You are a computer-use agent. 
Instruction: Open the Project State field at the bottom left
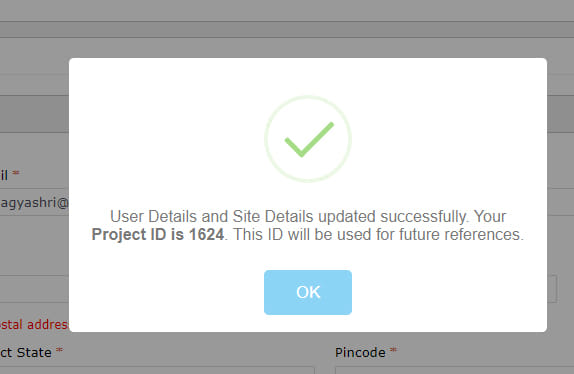157,370
